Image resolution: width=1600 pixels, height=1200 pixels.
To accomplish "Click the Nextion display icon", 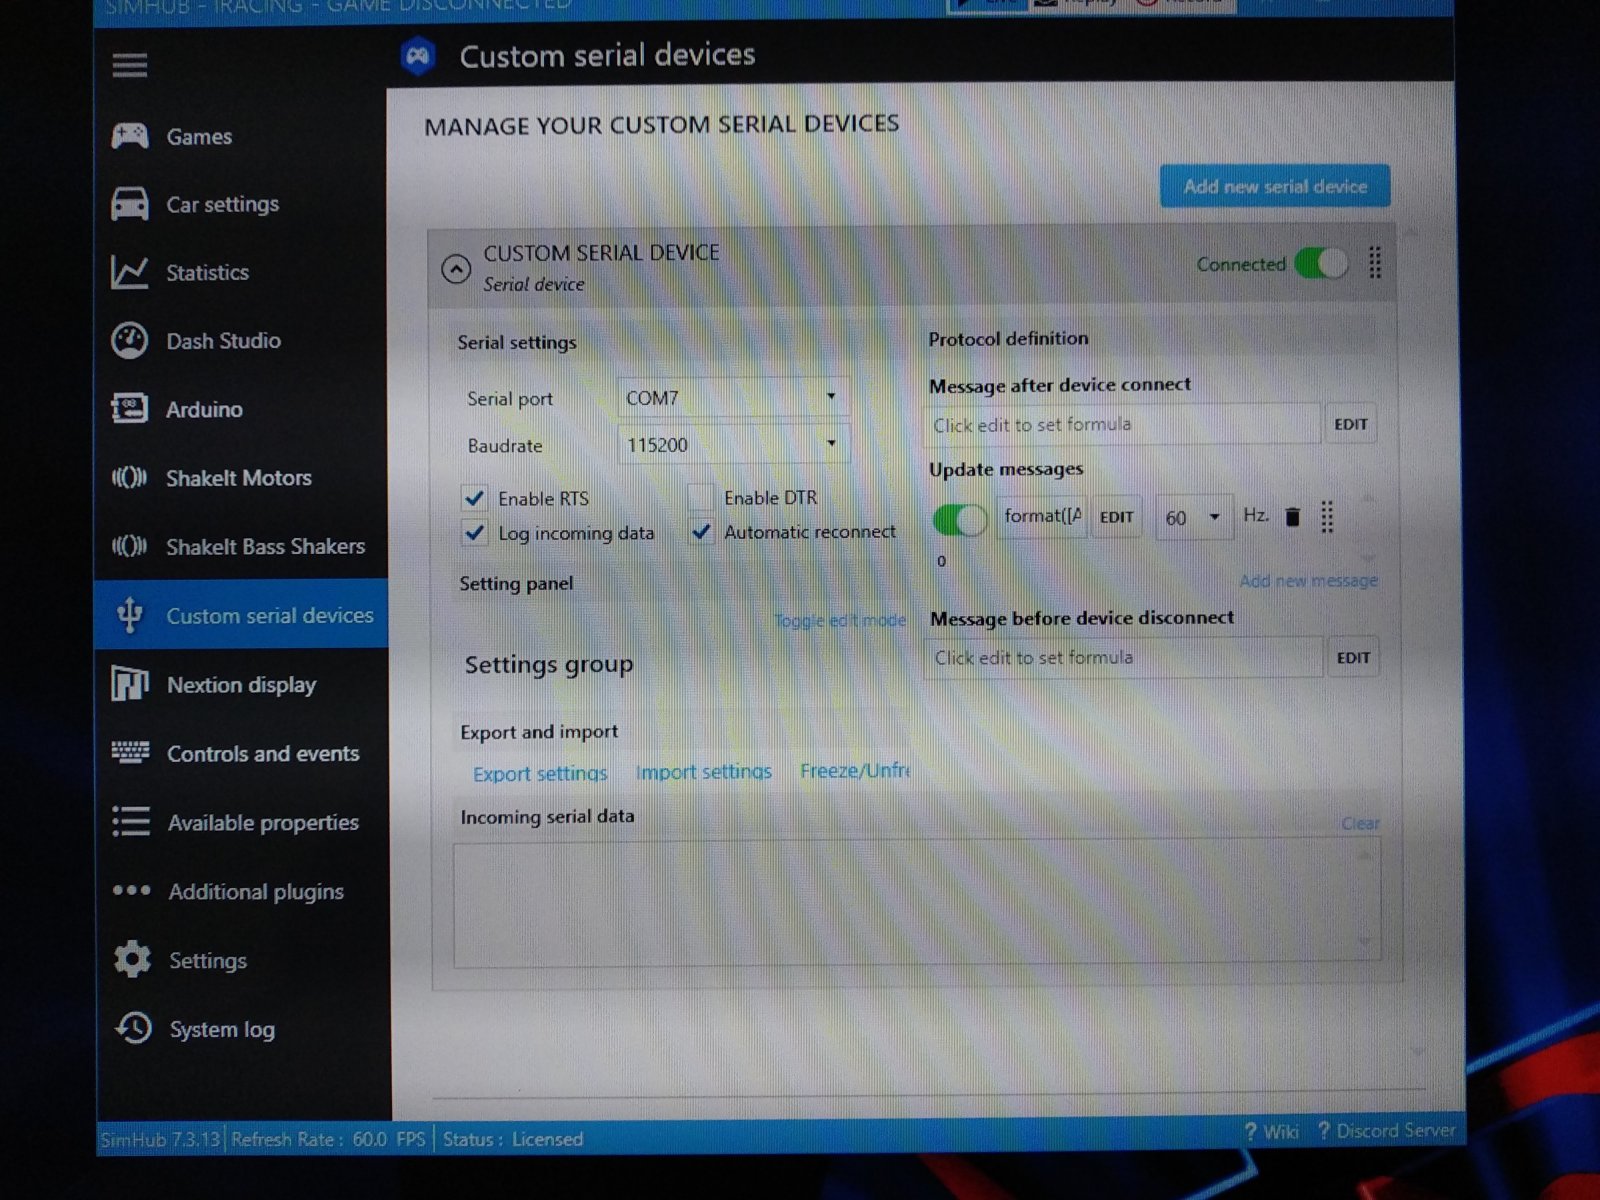I will click(x=130, y=684).
